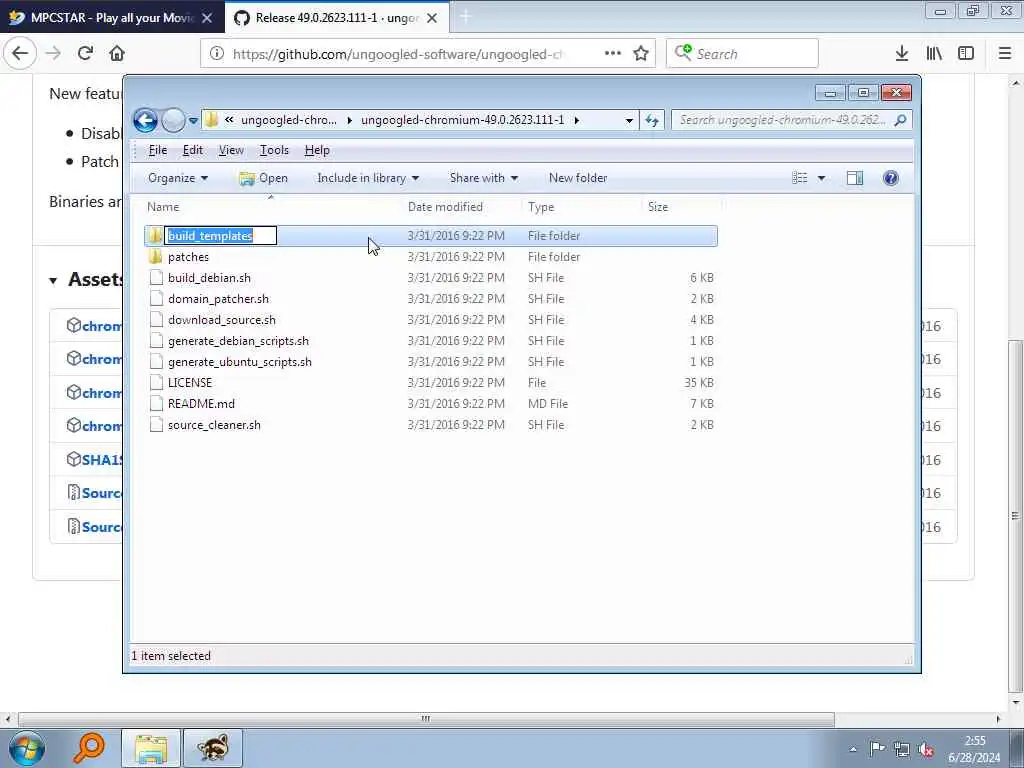Click the orange magnifier taskbar icon
The width and height of the screenshot is (1024, 768).
(x=88, y=748)
